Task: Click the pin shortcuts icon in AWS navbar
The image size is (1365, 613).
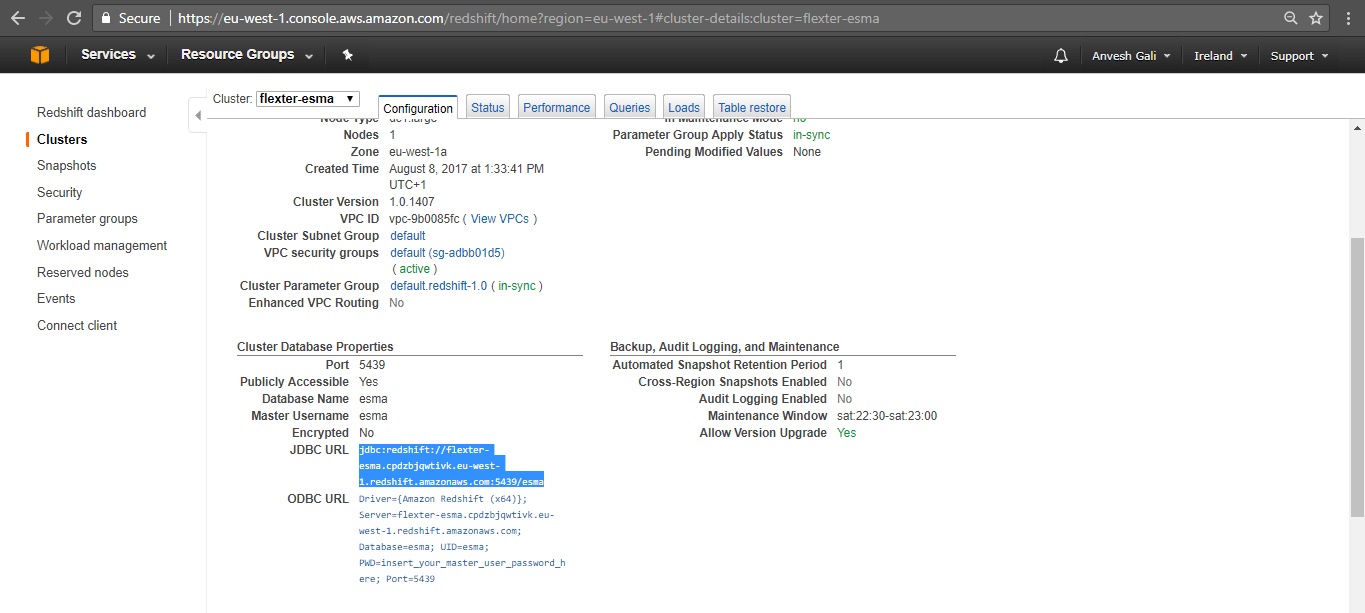Action: point(347,55)
